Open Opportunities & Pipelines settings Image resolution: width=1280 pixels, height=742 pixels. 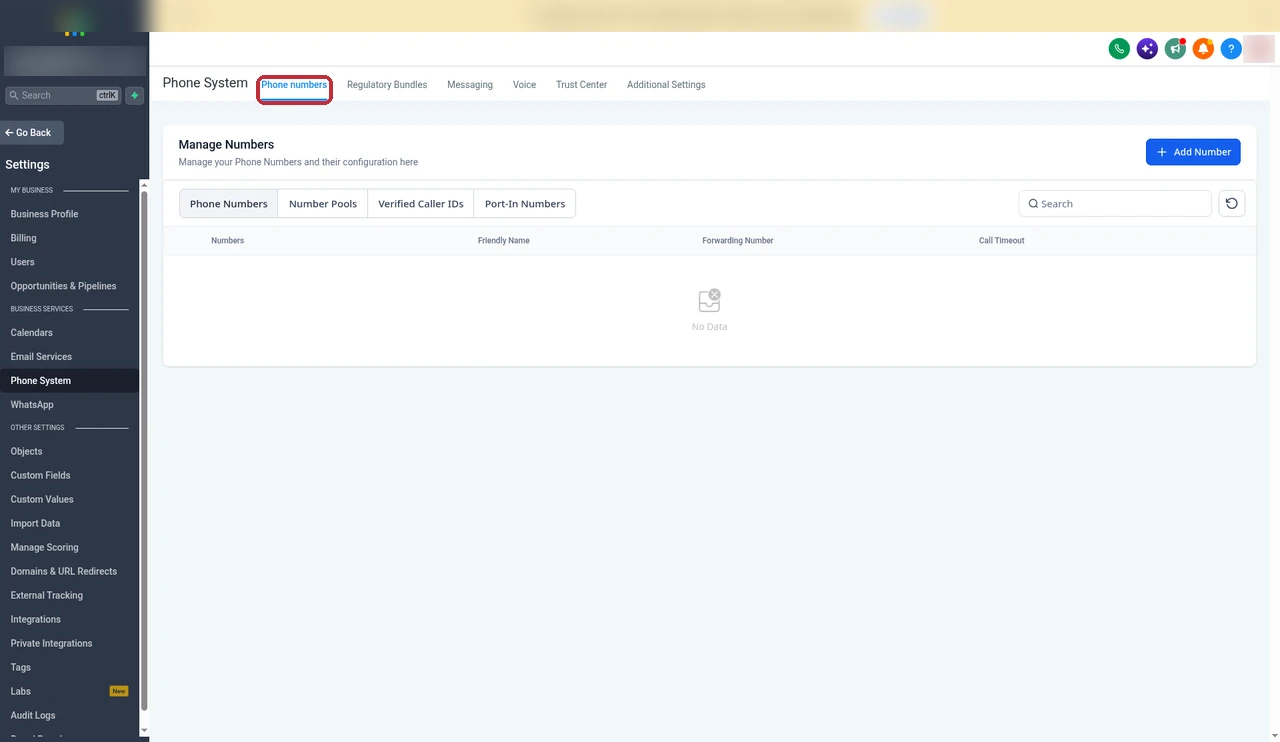click(x=63, y=286)
